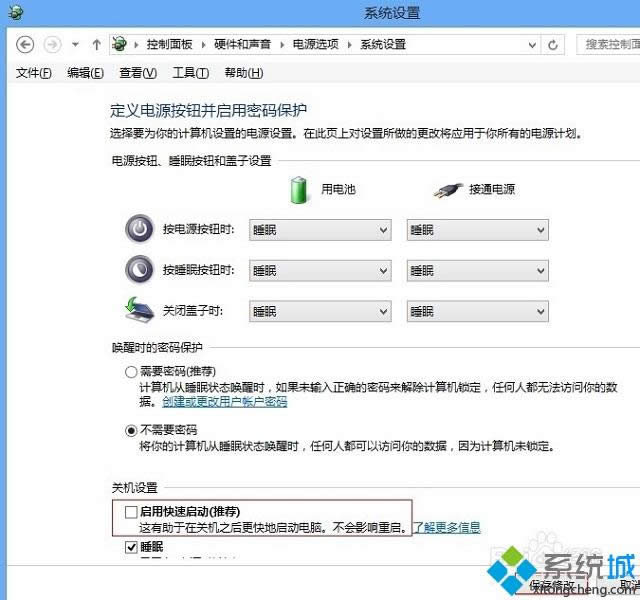Click the sleep button moon icon
Screen dimensions: 640x600
140,269
